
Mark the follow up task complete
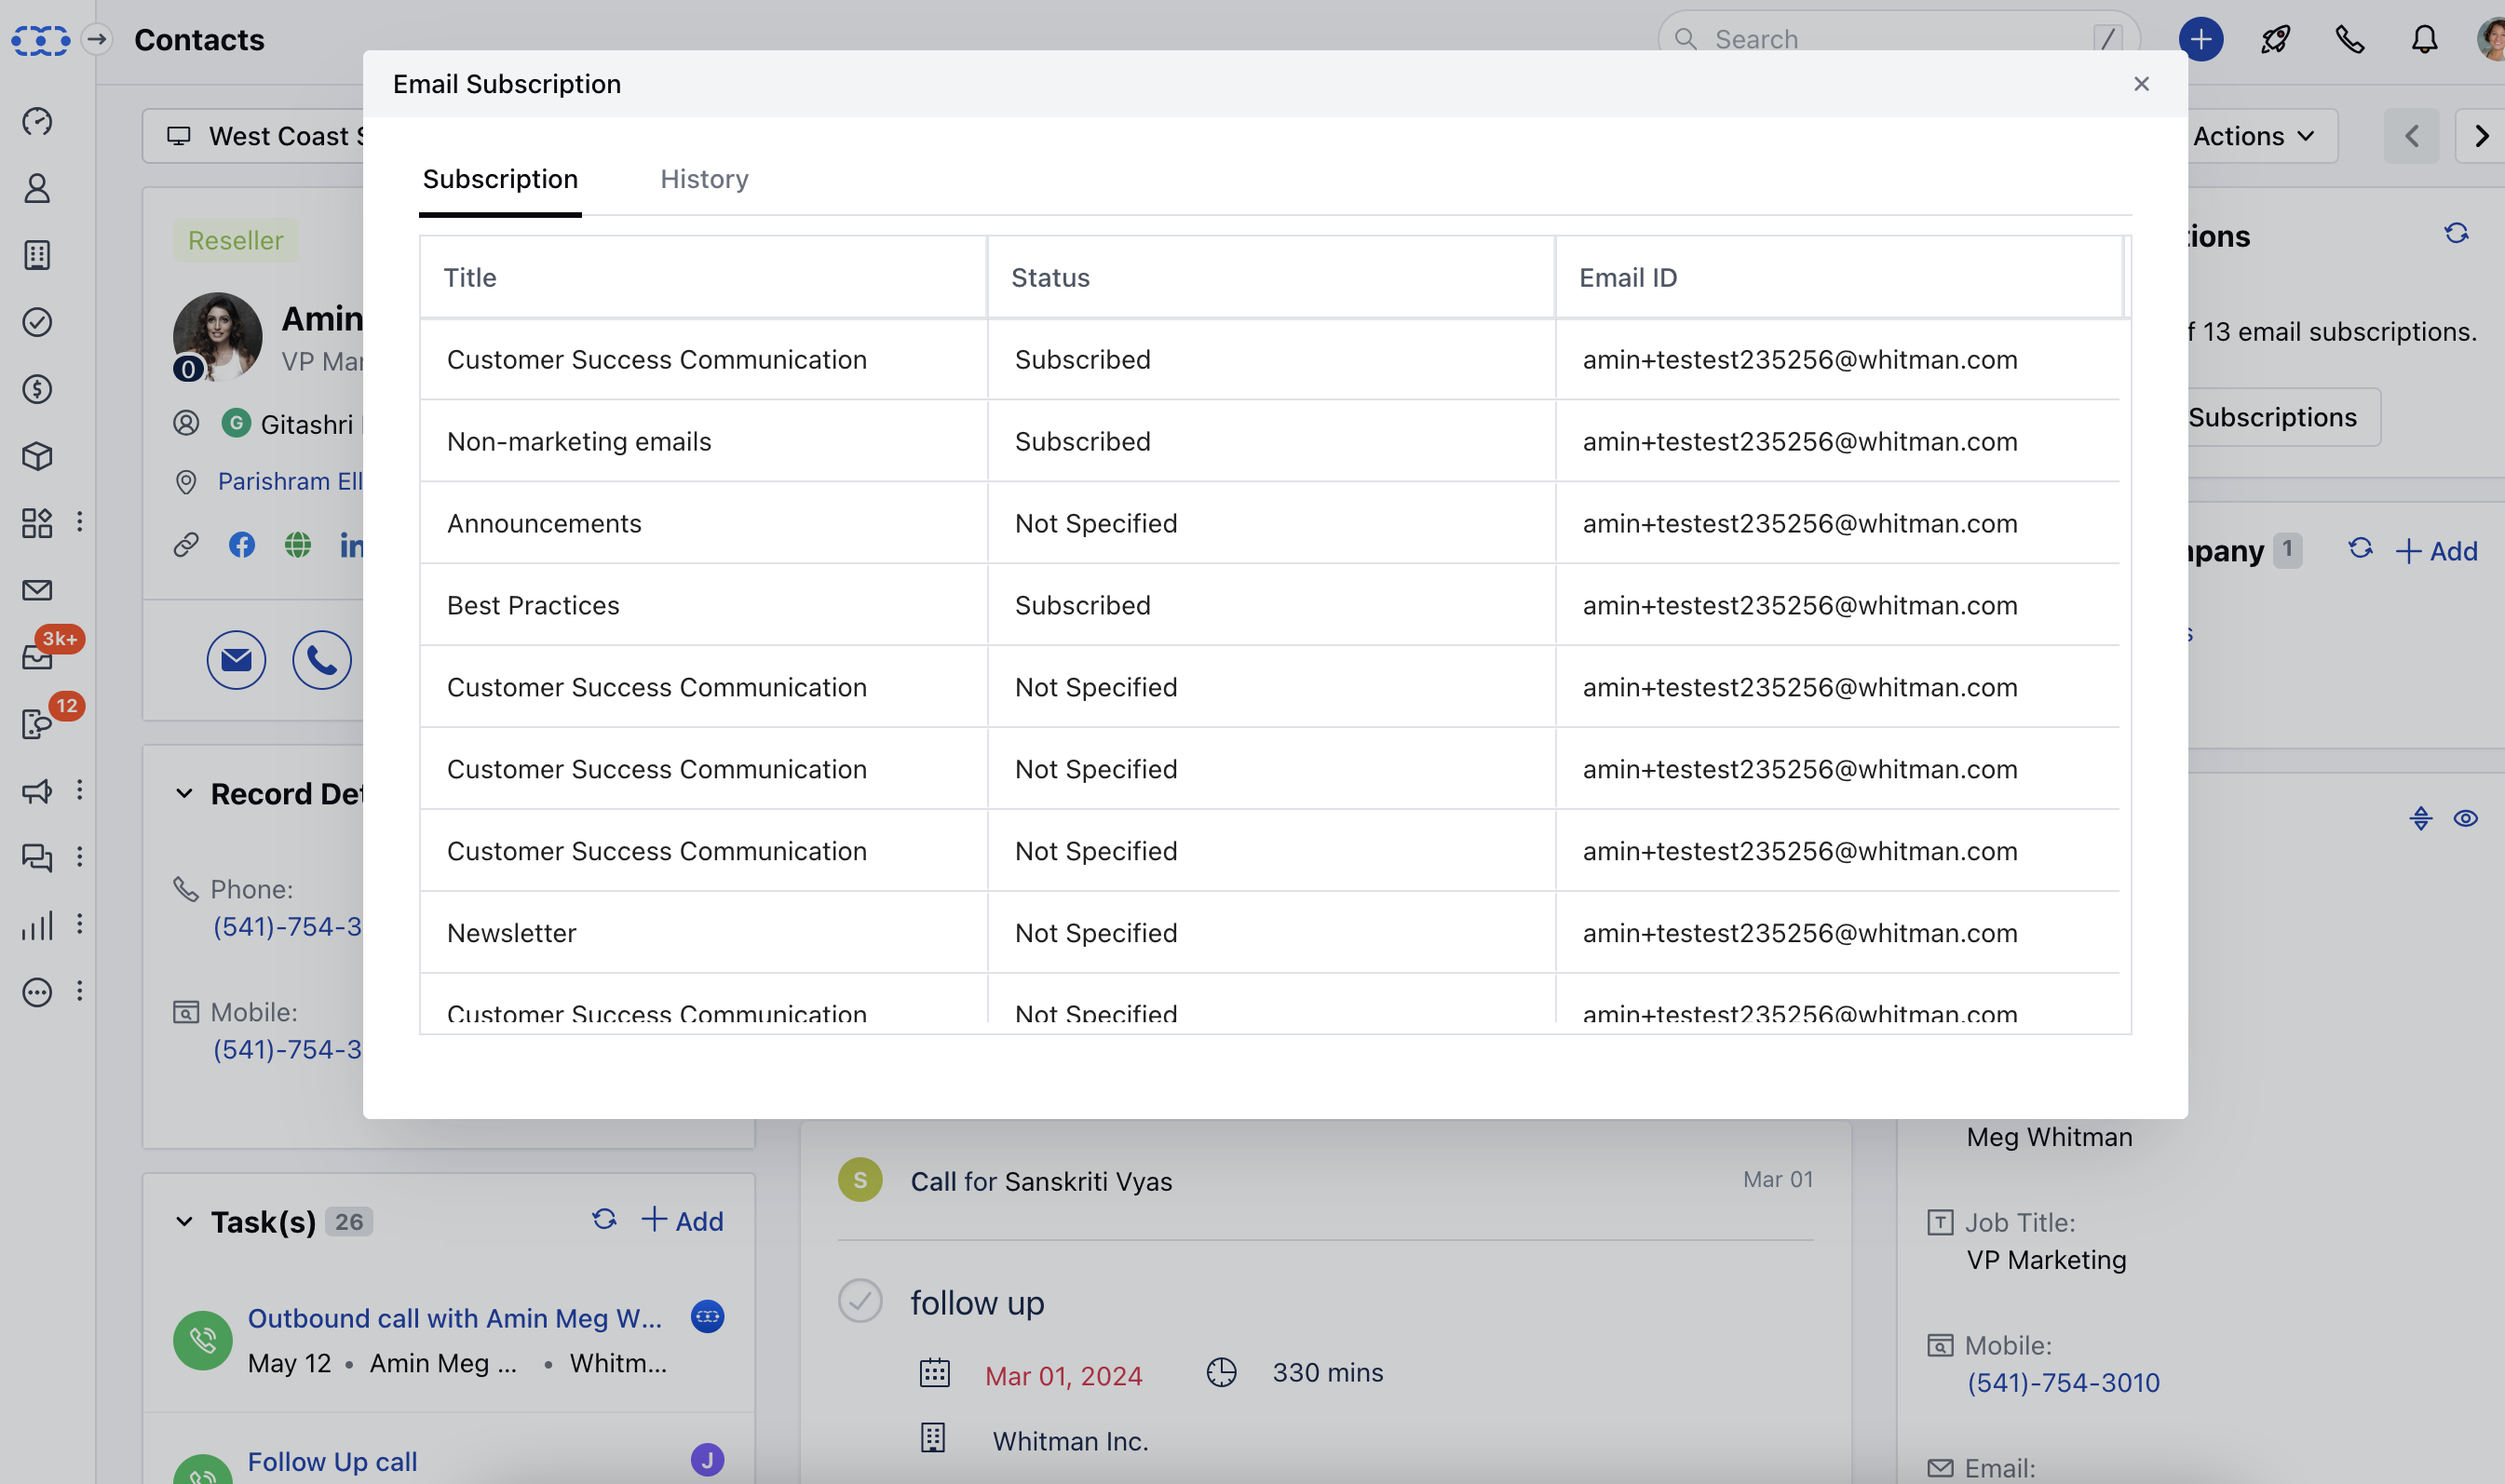(x=860, y=1301)
